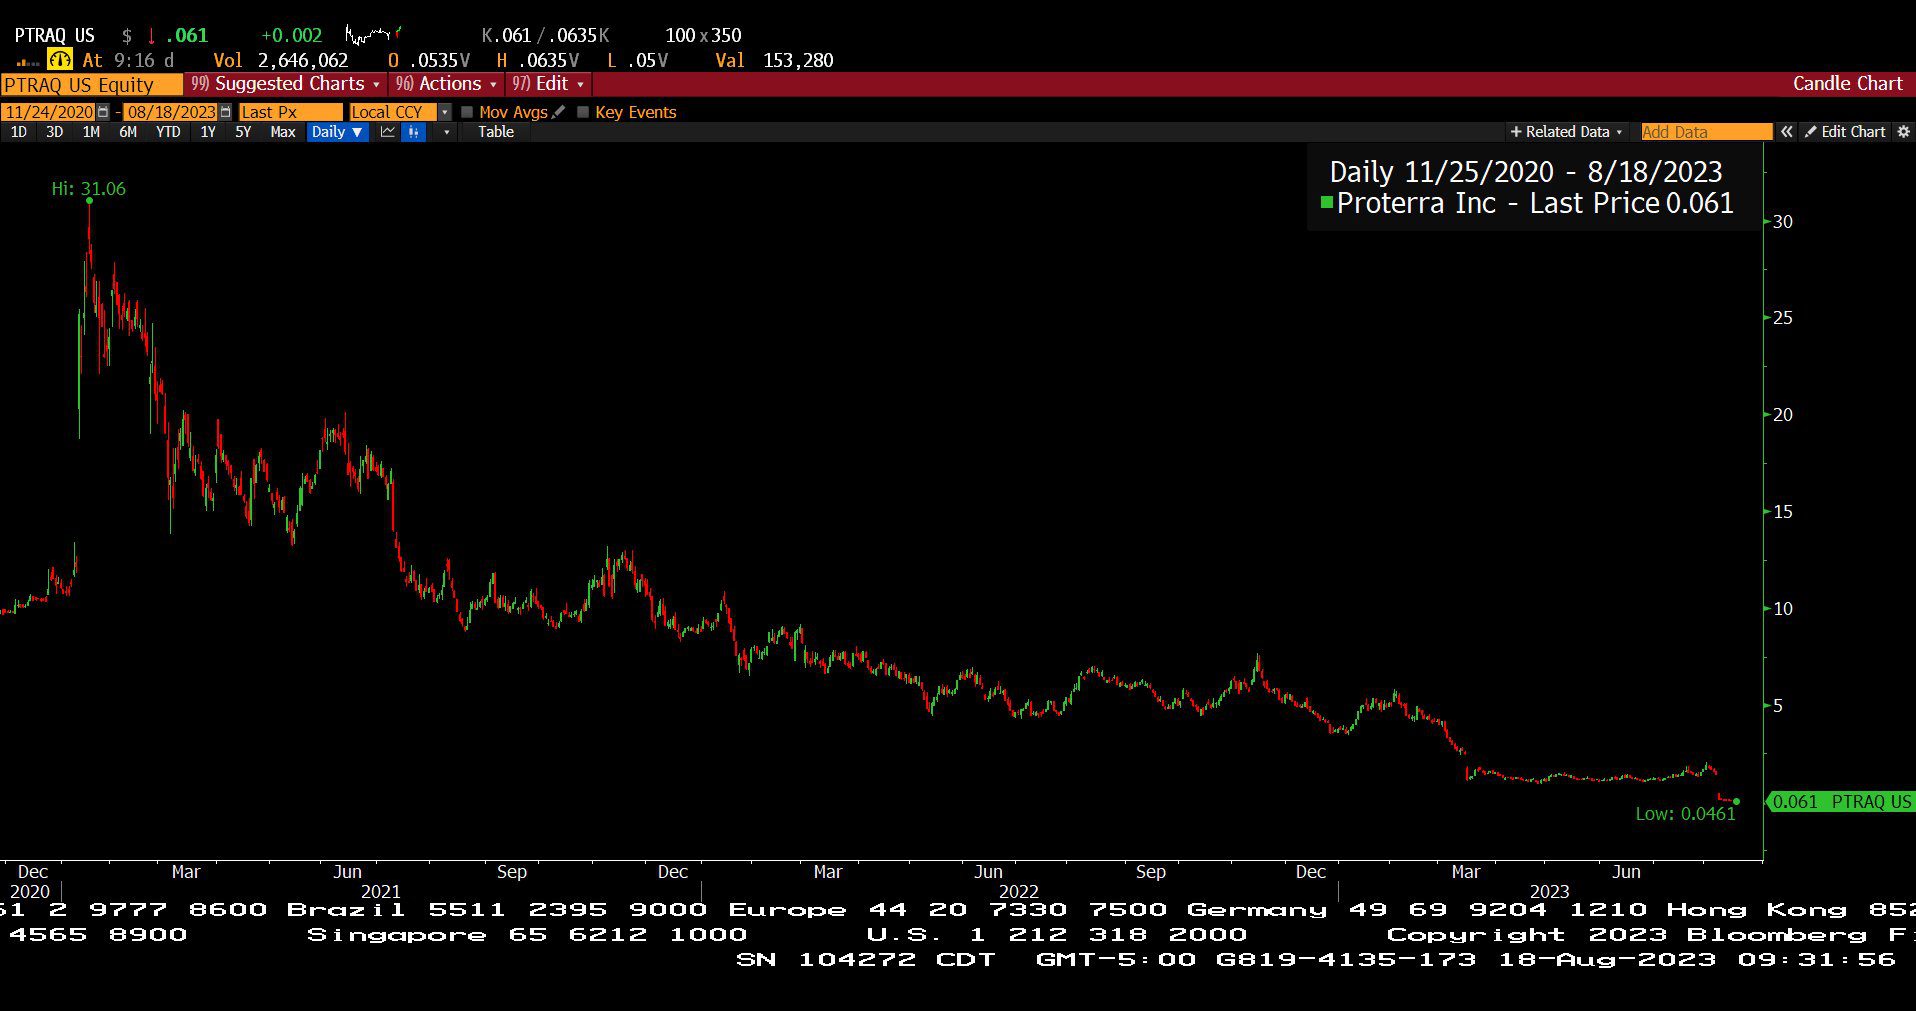The width and height of the screenshot is (1916, 1011).
Task: Expand the Related Data dropdown
Action: (1566, 132)
